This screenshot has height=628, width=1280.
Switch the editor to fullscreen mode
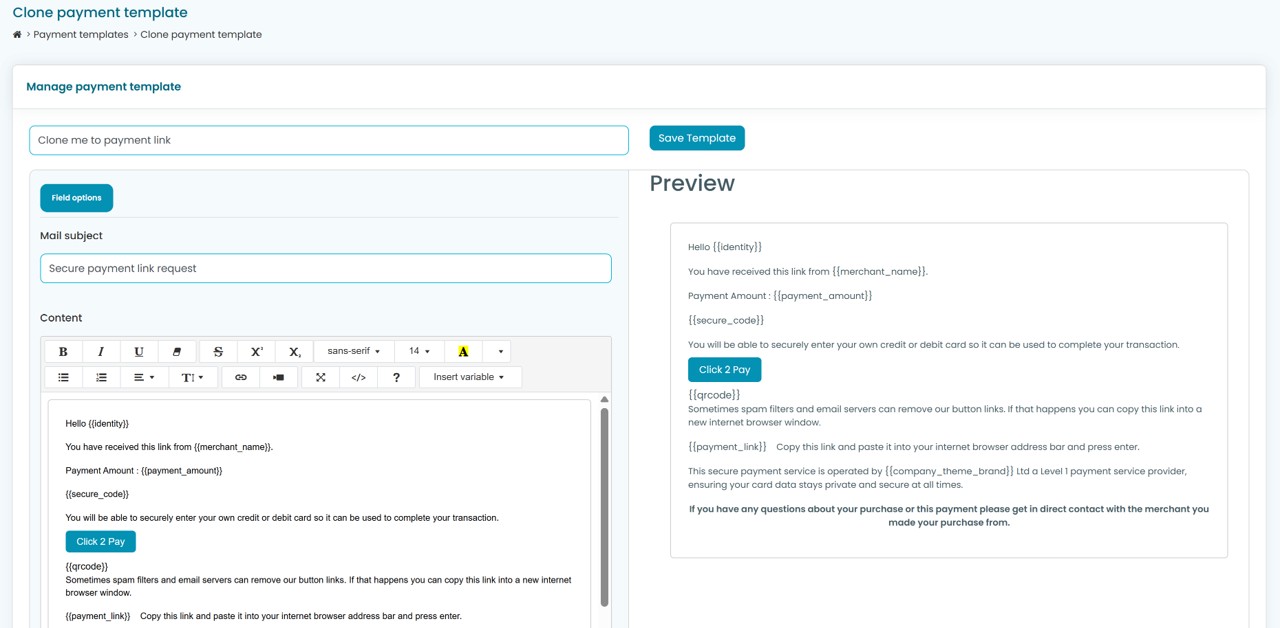coord(320,377)
